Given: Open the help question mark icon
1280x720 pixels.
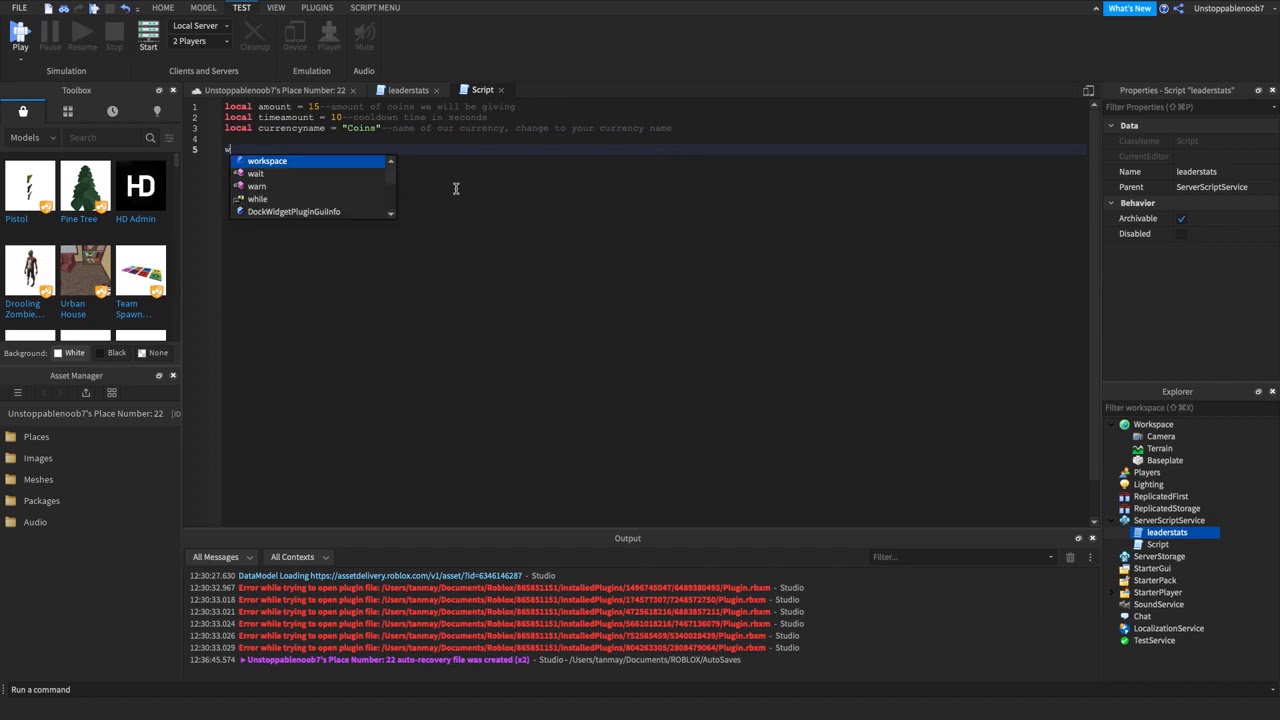Looking at the screenshot, I should [1163, 8].
